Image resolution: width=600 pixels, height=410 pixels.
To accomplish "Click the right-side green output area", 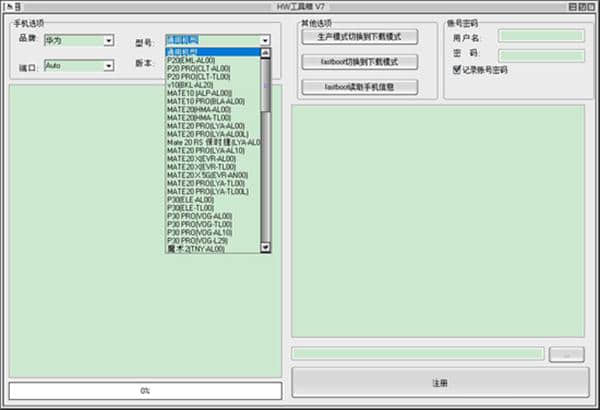I will coord(438,221).
